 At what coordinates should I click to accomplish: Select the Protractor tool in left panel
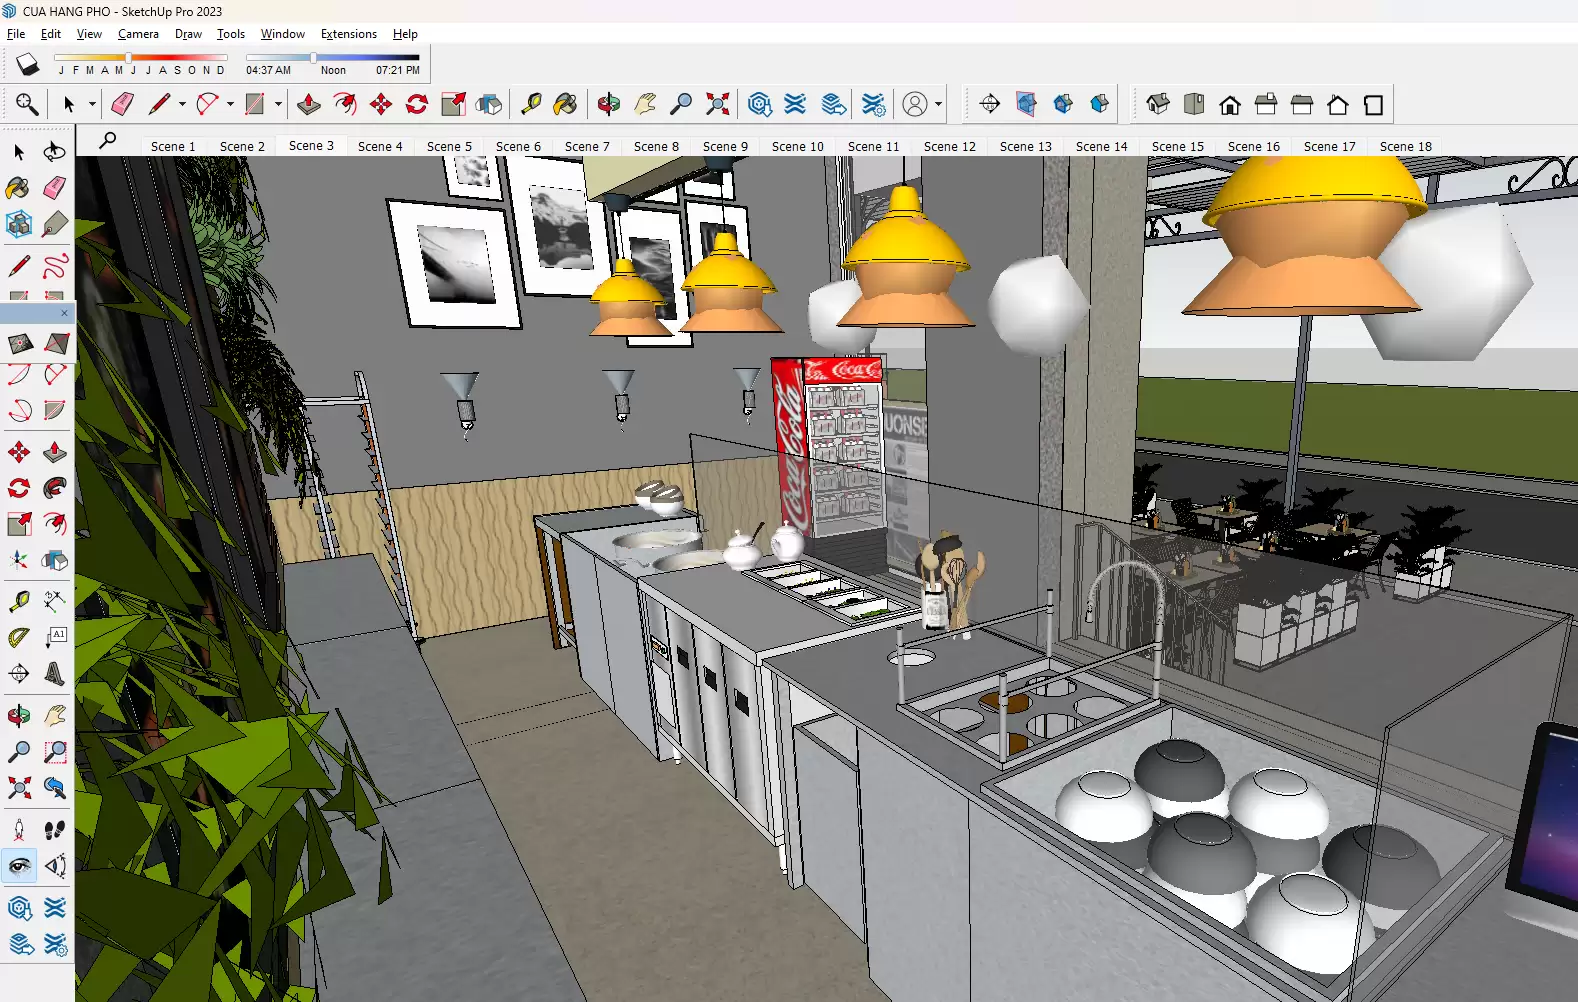pyautogui.click(x=18, y=637)
